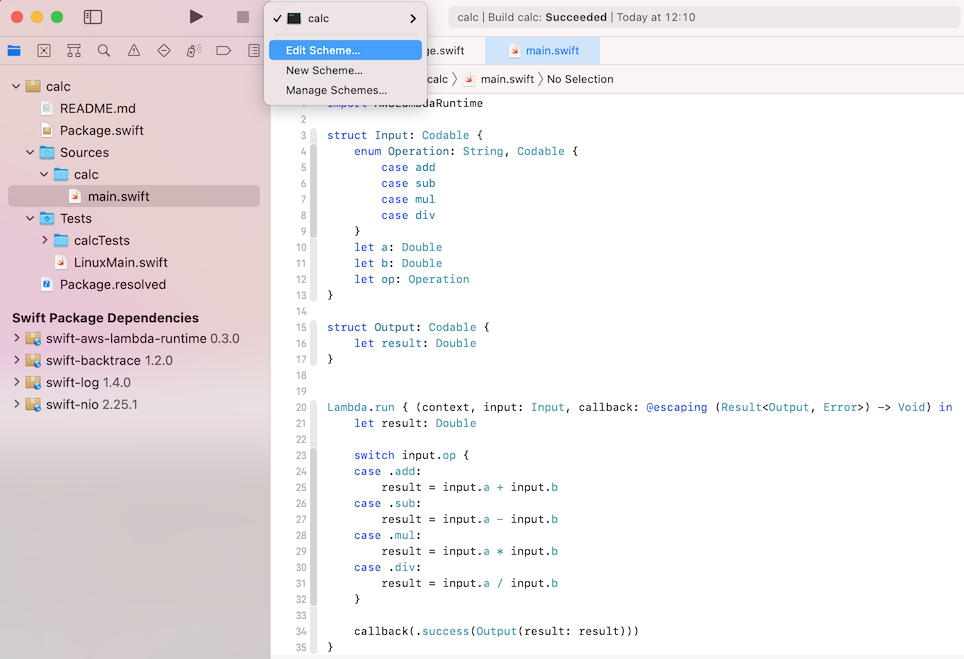Image resolution: width=964 pixels, height=659 pixels.
Task: Run the calc scheme with the play button
Action: point(196,17)
